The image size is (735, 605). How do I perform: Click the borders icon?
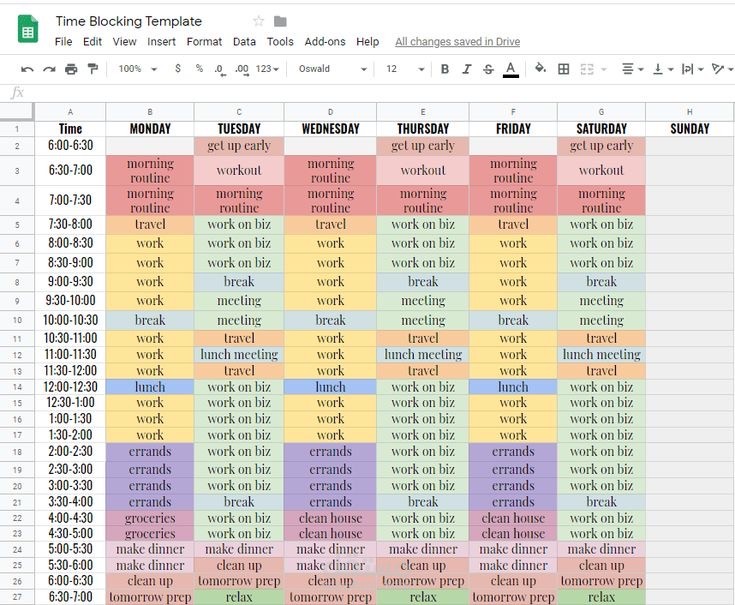coord(563,69)
